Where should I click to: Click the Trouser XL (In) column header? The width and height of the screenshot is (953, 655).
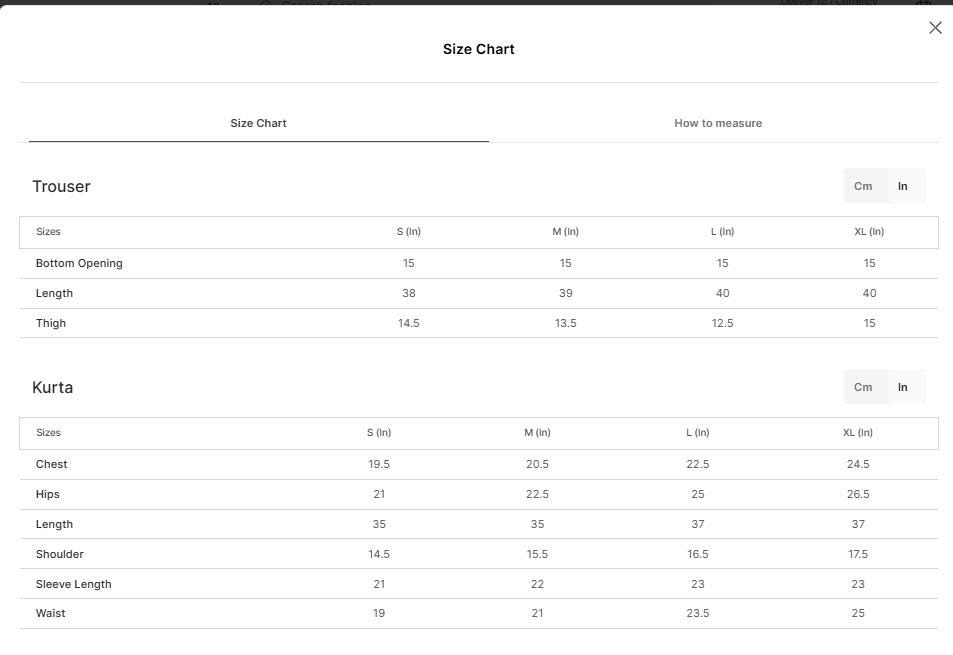tap(869, 231)
